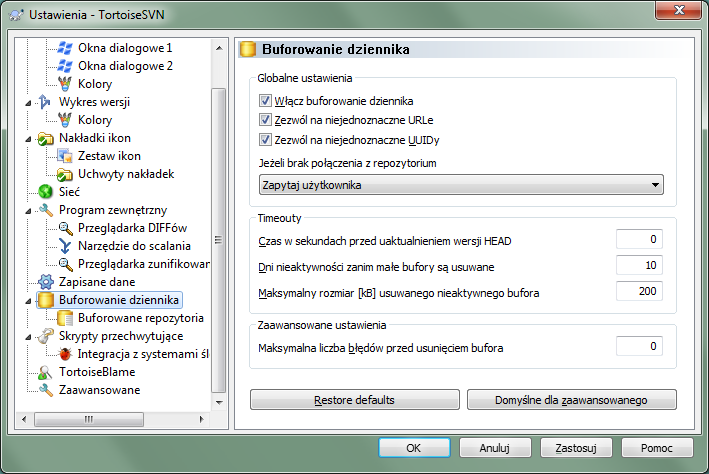The width and height of the screenshot is (709, 474).
Task: Click the tree scrollbar up arrow
Action: (219, 48)
